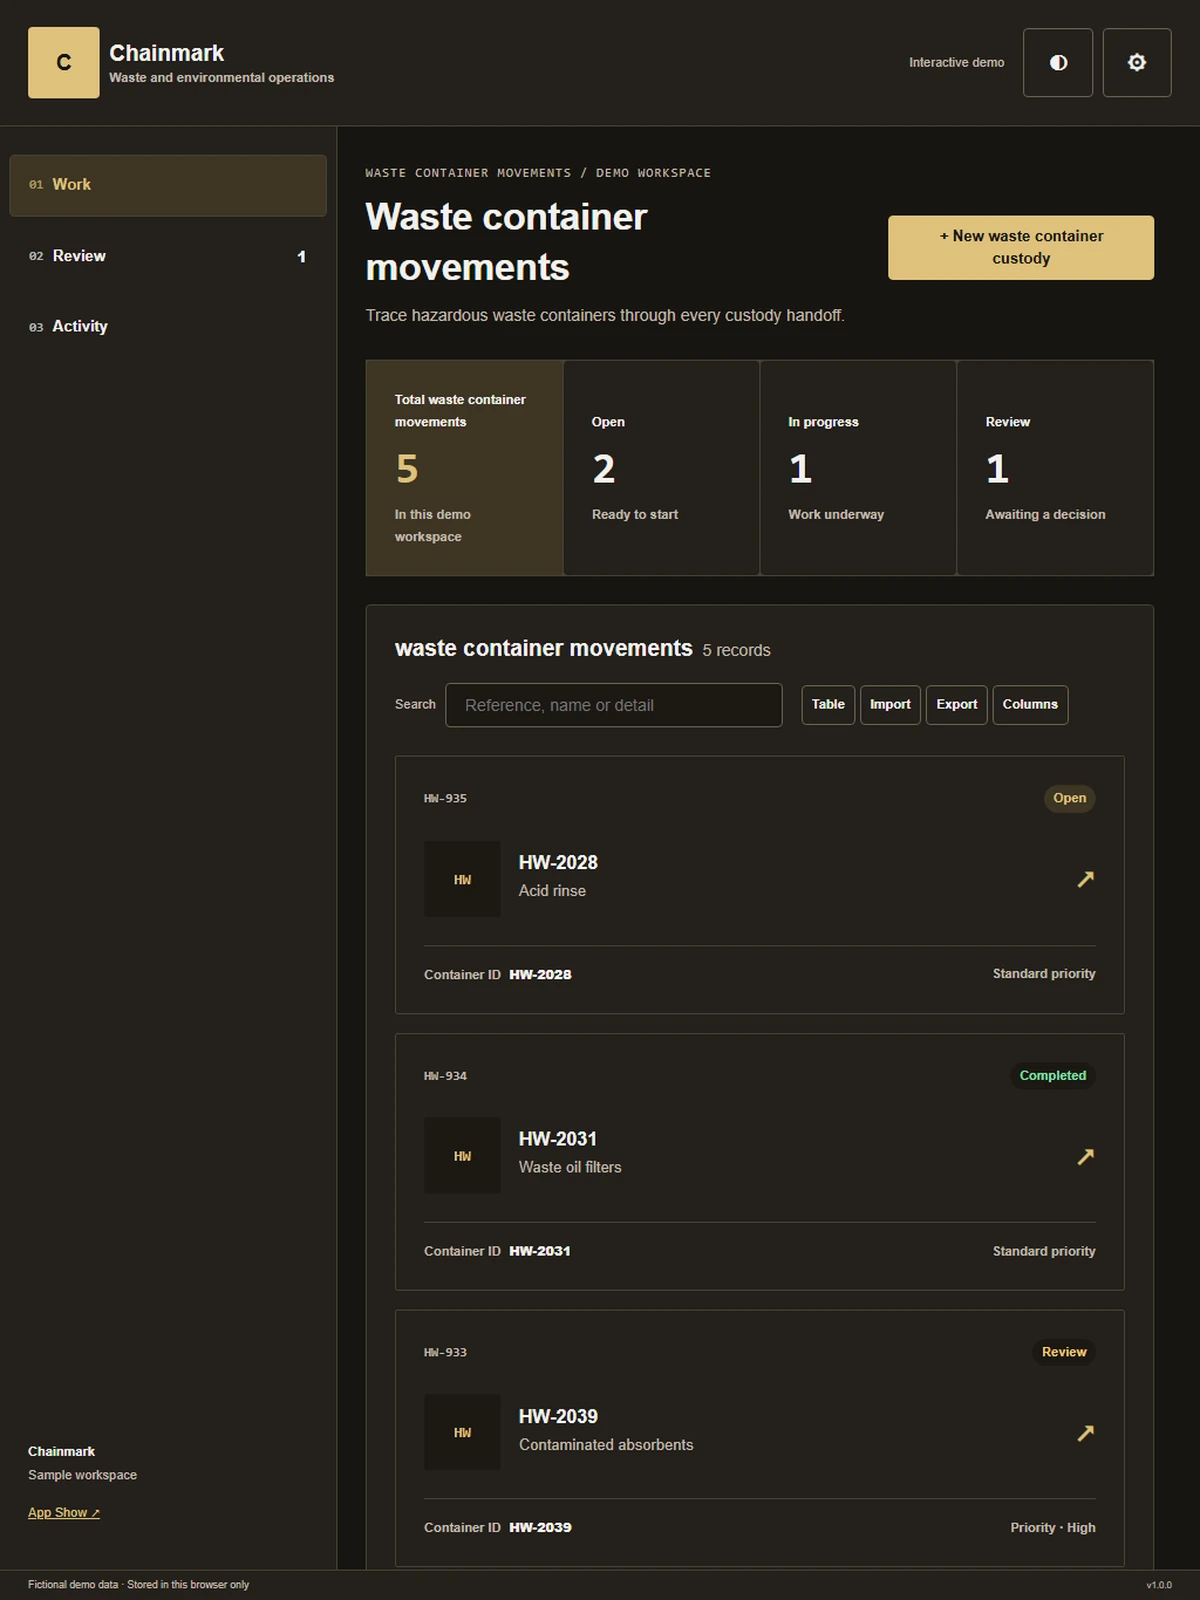1200x1600 pixels.
Task: Click the breadcrumb Waste Container Movements / Demo Workspace
Action: click(x=538, y=173)
